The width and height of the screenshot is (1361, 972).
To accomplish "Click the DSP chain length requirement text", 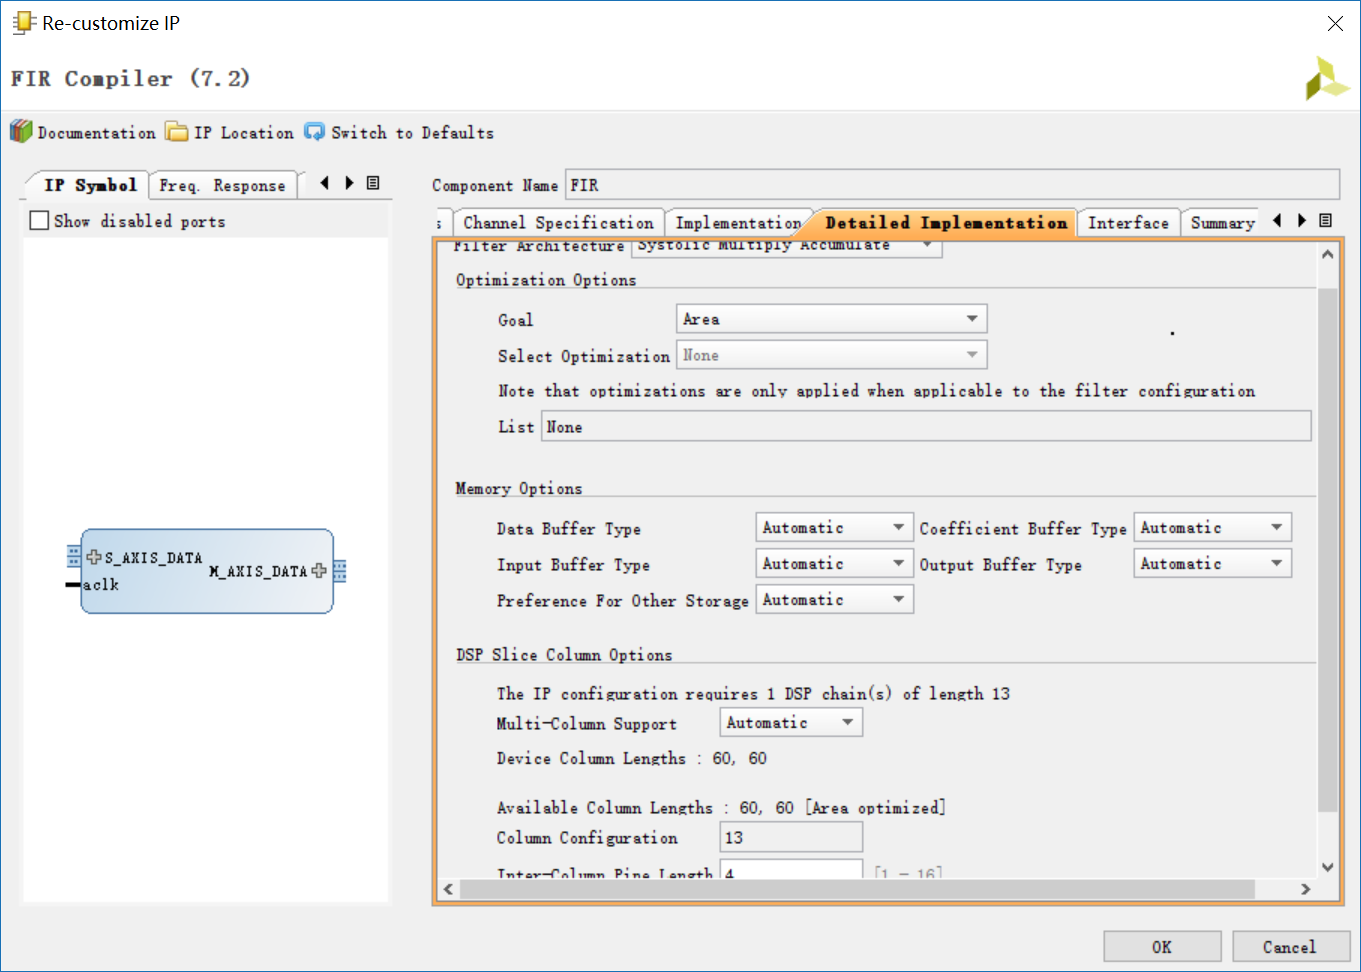I will 753,694.
